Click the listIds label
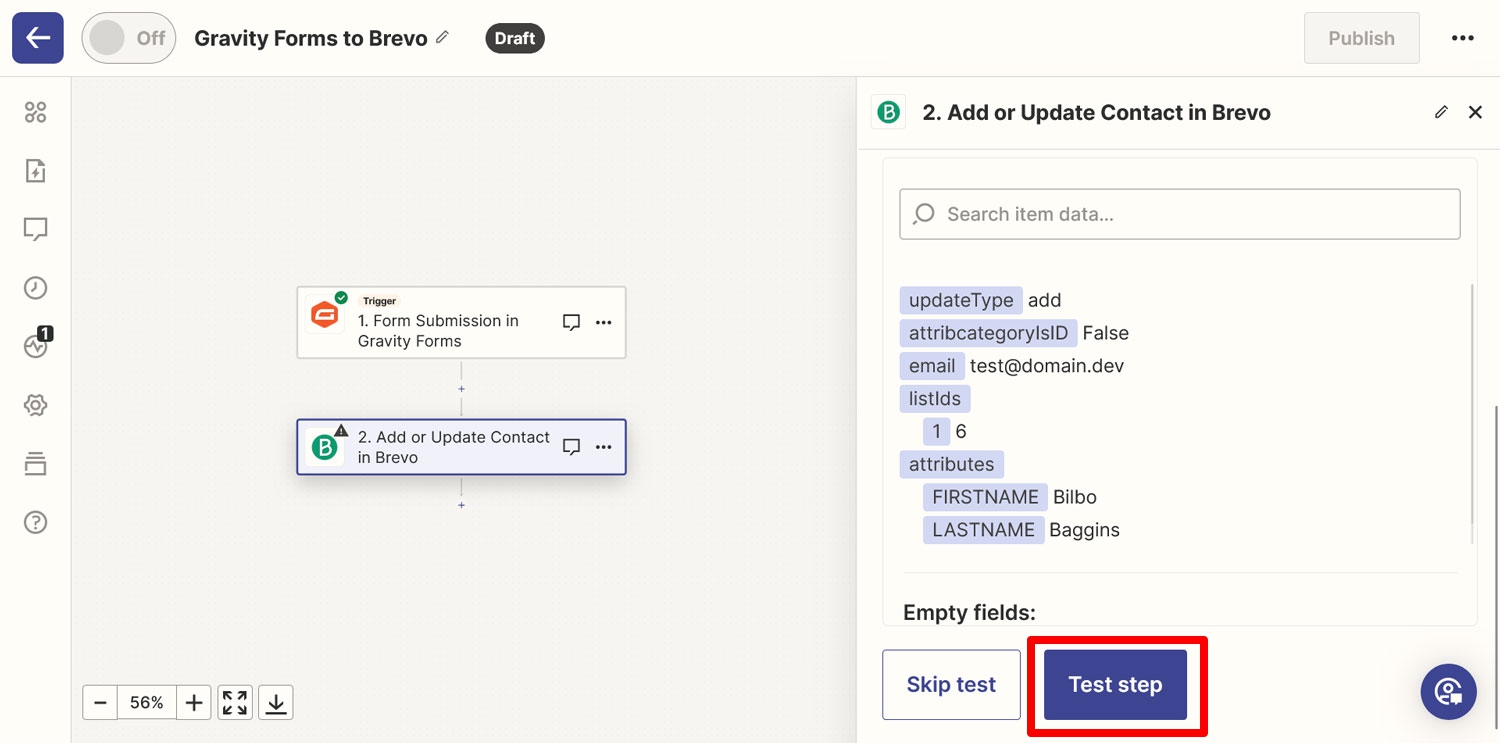This screenshot has height=743, width=1500. coord(935,399)
